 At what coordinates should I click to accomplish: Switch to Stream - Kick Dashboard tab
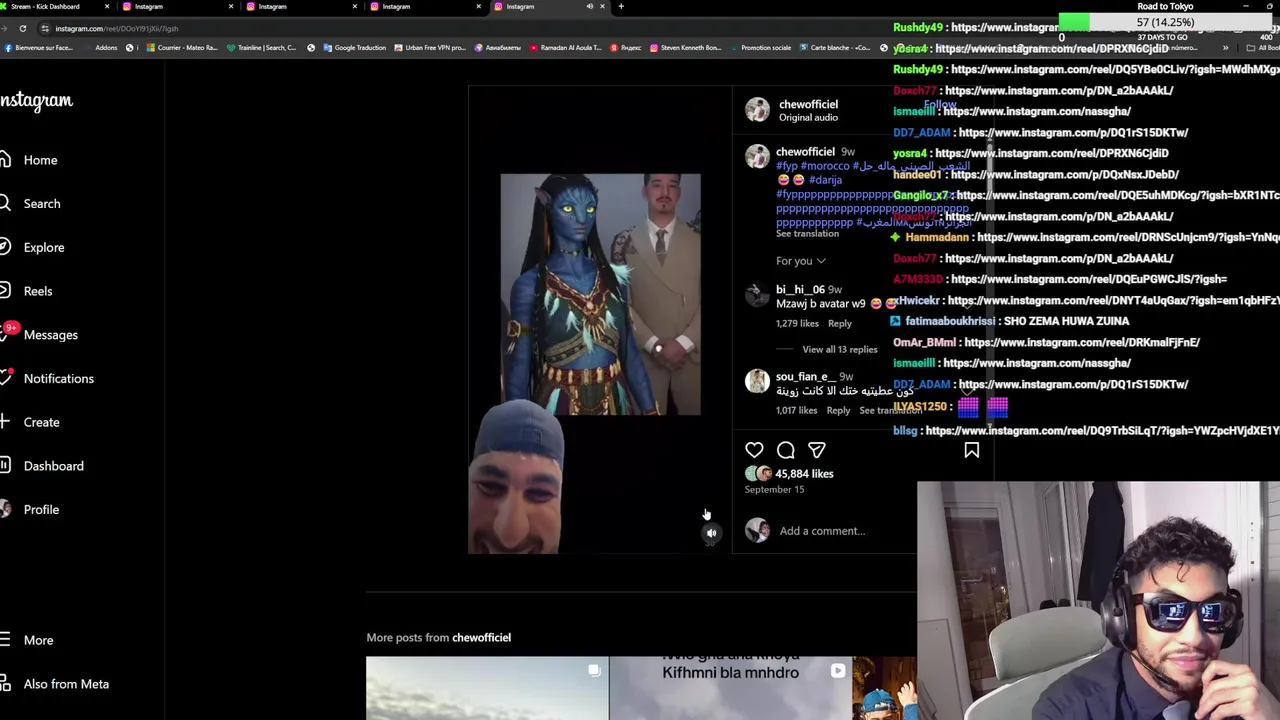point(55,6)
